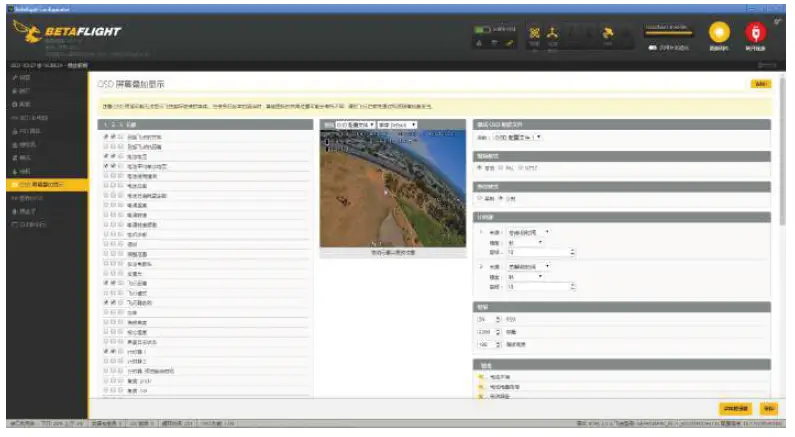The width and height of the screenshot is (795, 437).
Task: Select the Auto video format radio
Action: [x=480, y=168]
